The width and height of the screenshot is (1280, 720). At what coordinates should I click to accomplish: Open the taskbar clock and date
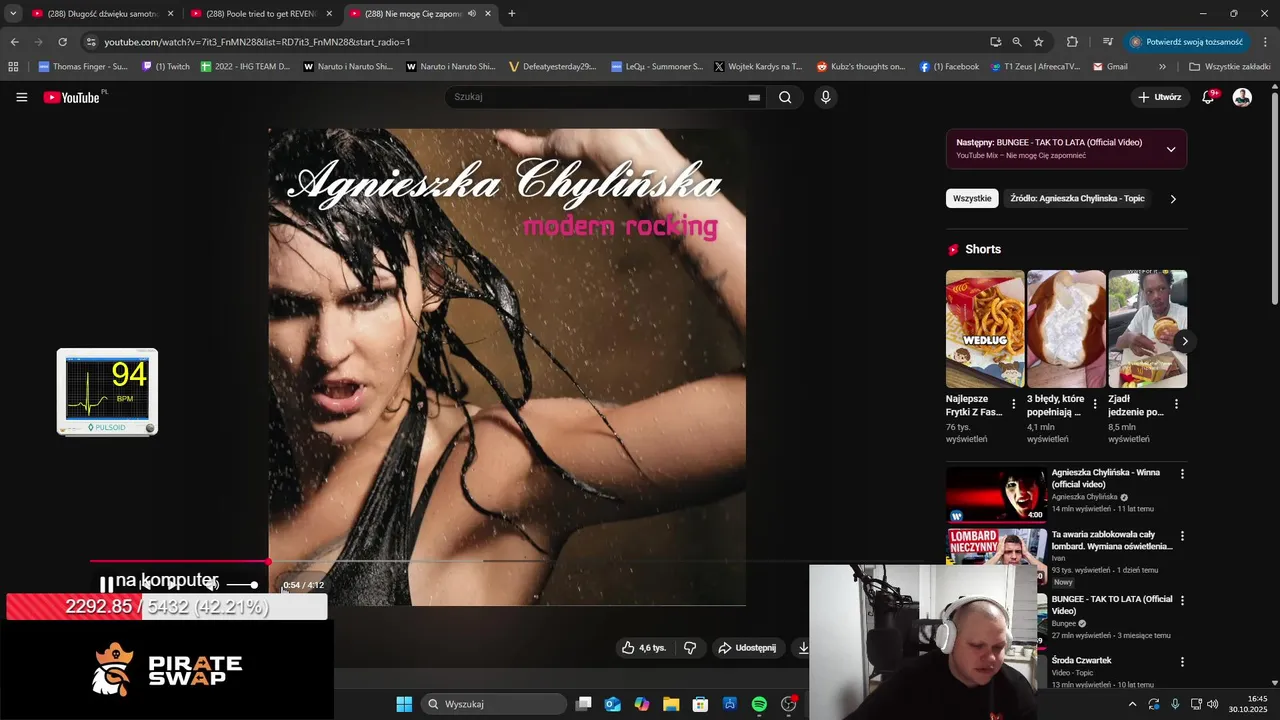click(x=1248, y=704)
